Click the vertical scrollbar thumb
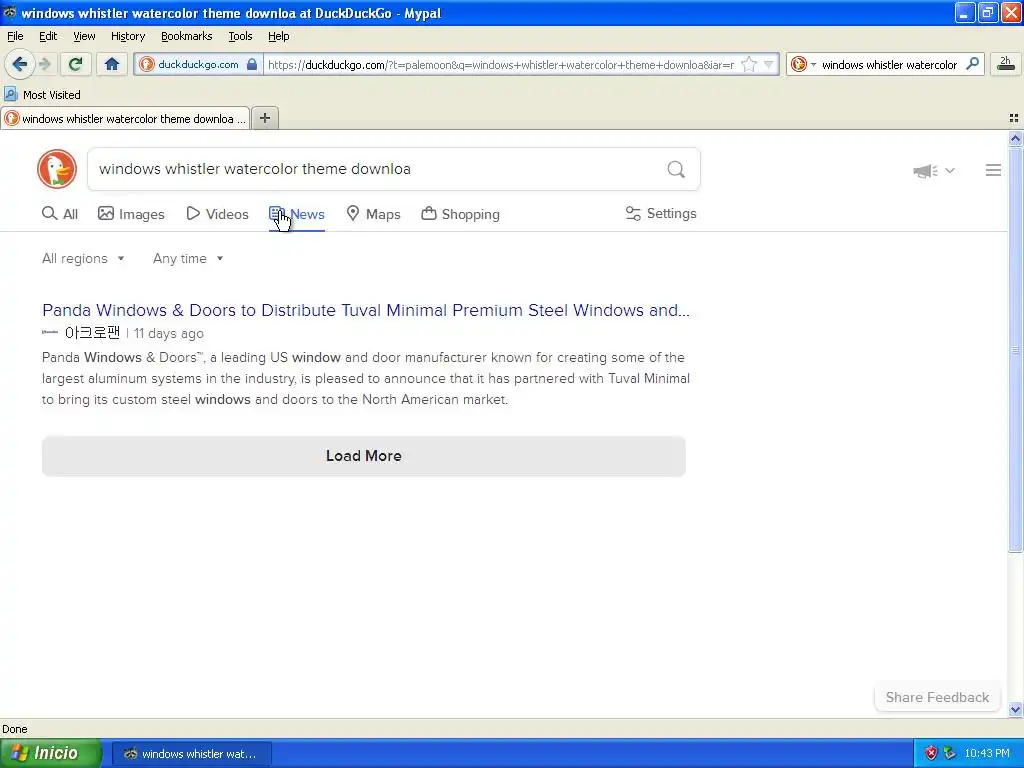The image size is (1024, 768). [1015, 349]
